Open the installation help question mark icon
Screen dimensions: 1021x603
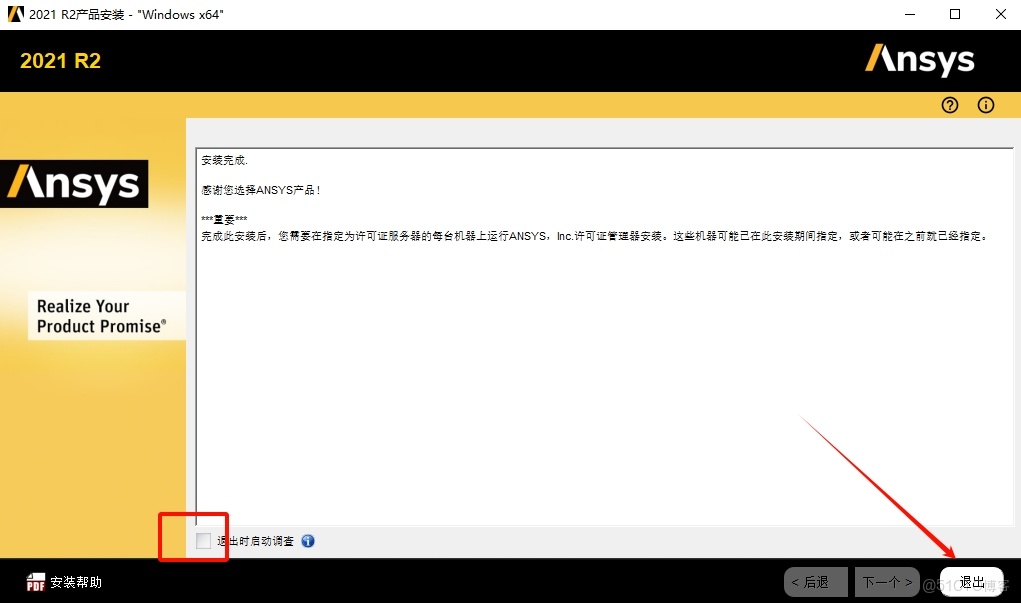point(949,105)
